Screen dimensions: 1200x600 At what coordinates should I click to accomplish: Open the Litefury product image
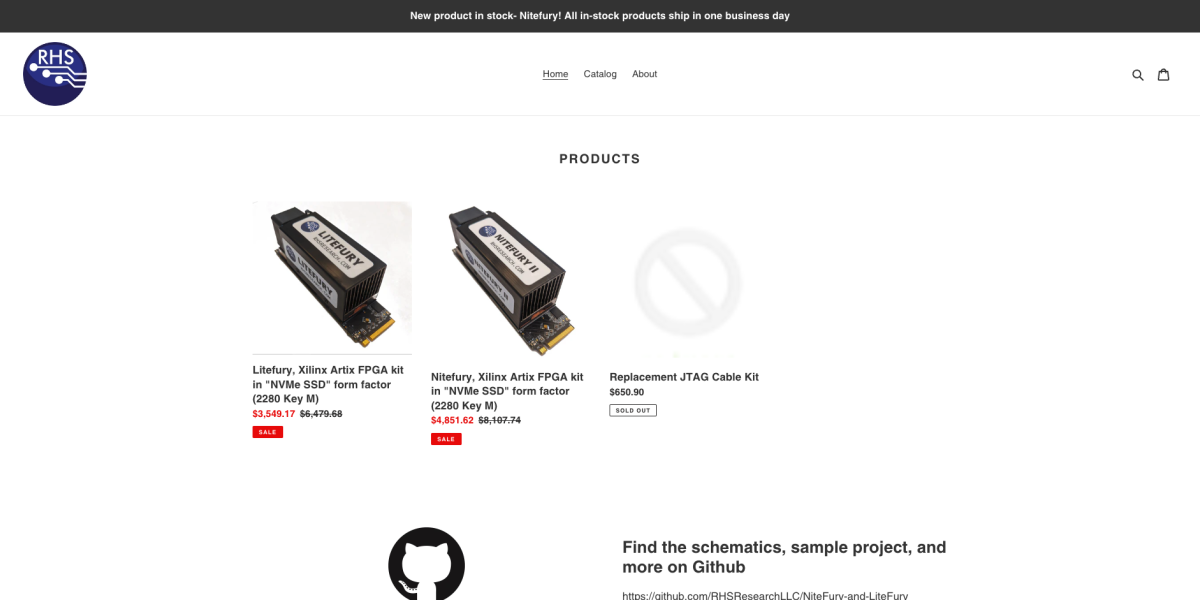pos(332,277)
